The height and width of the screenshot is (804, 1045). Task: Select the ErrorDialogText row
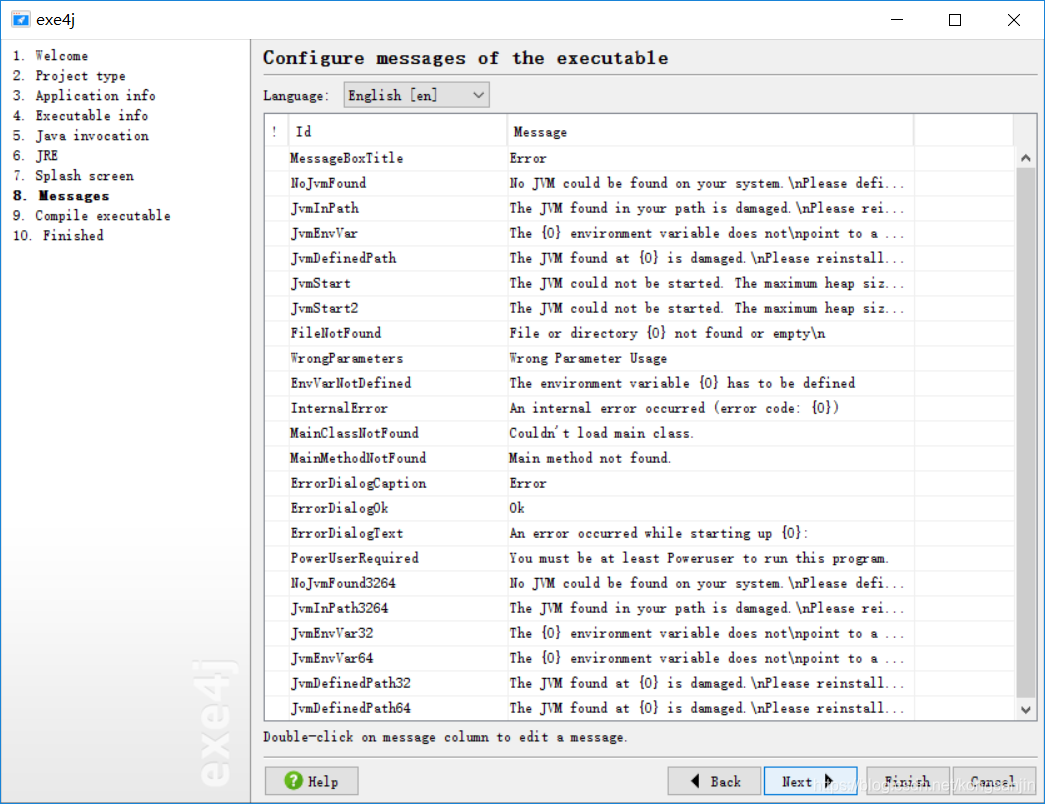click(640, 533)
